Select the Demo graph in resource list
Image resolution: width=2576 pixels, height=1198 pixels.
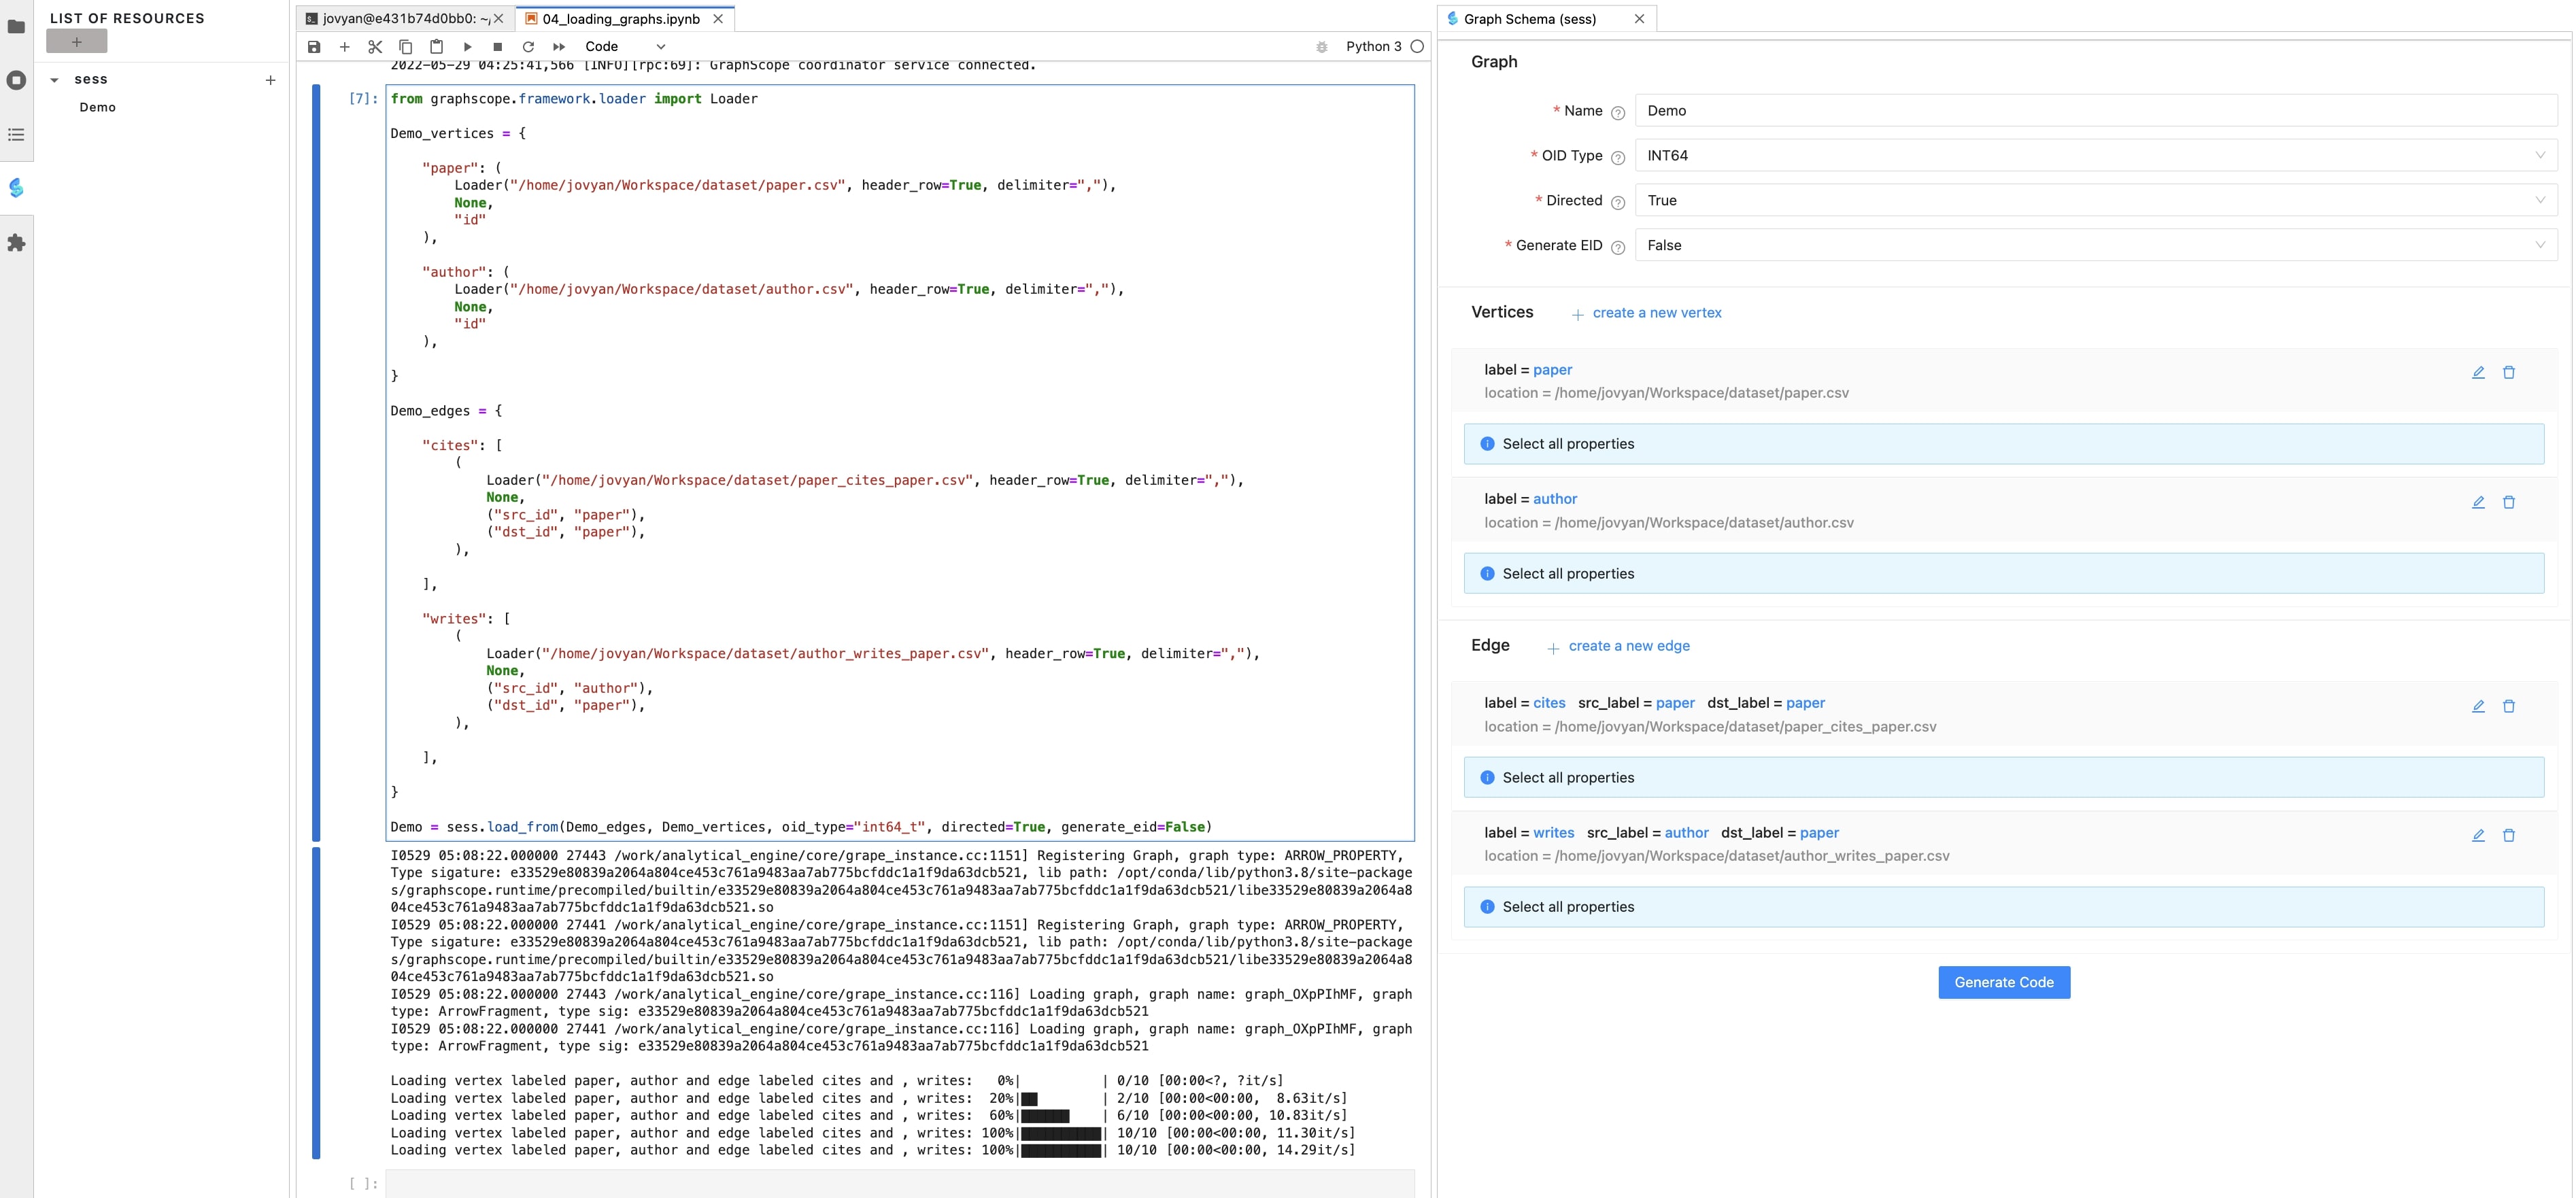[x=98, y=107]
